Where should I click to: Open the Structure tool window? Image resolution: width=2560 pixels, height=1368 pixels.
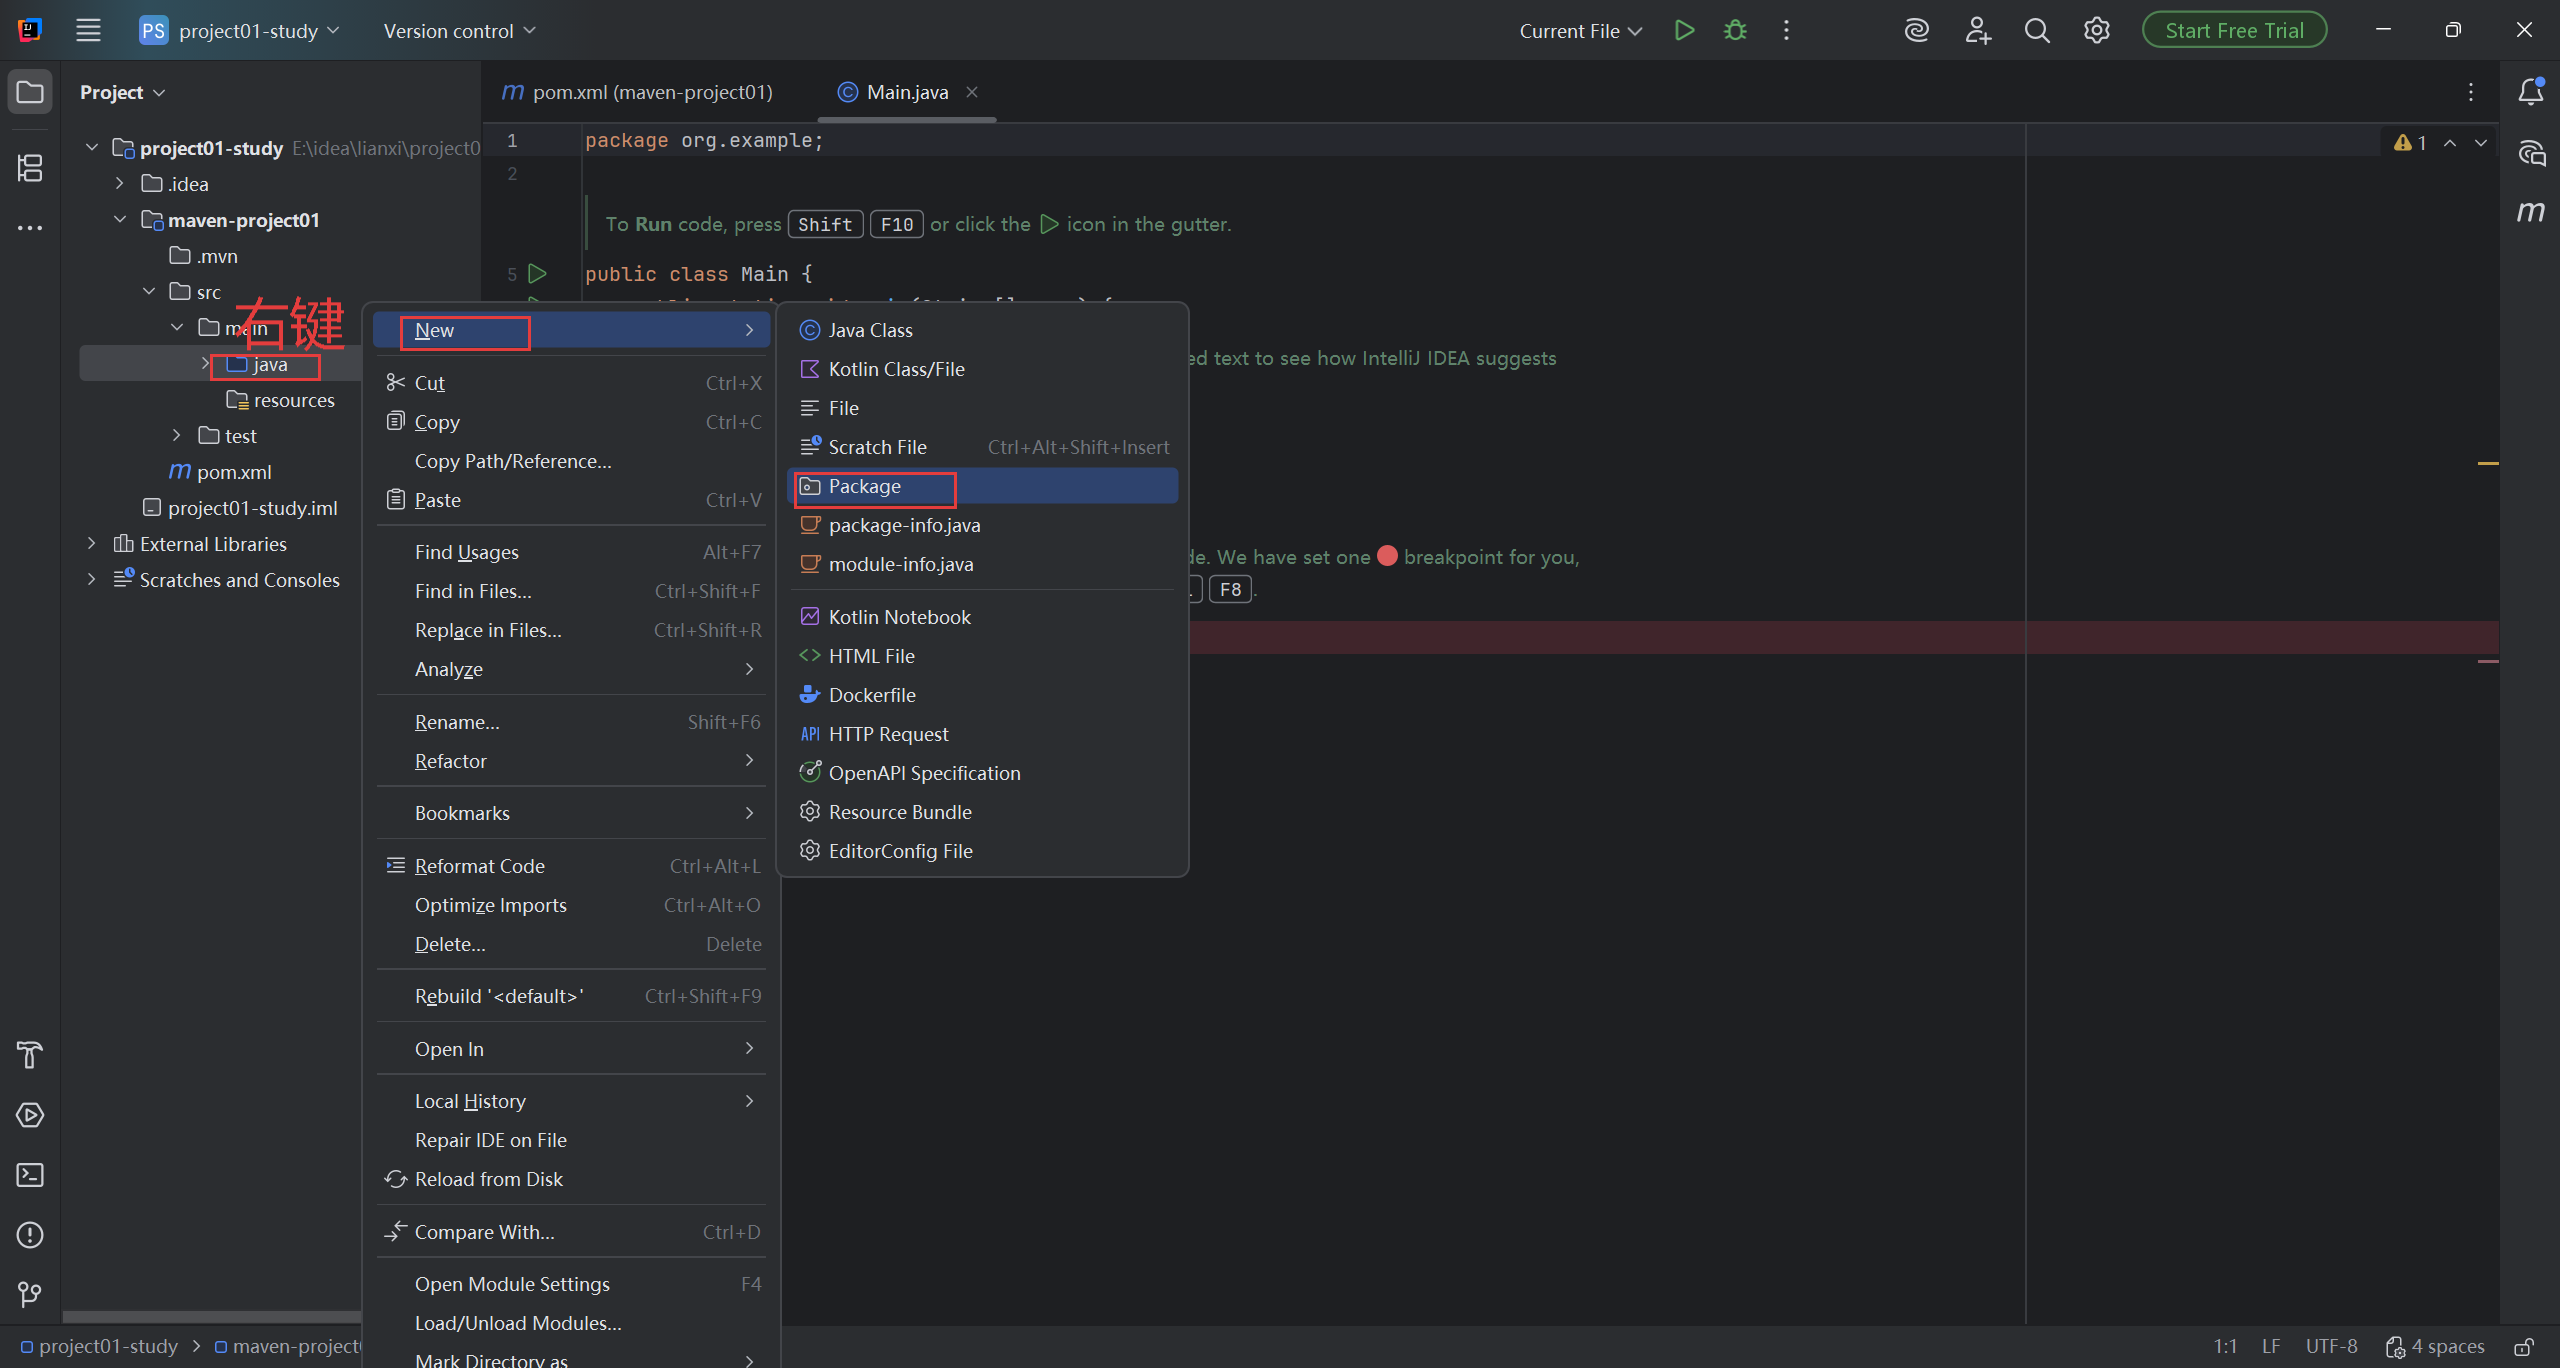pos(30,168)
